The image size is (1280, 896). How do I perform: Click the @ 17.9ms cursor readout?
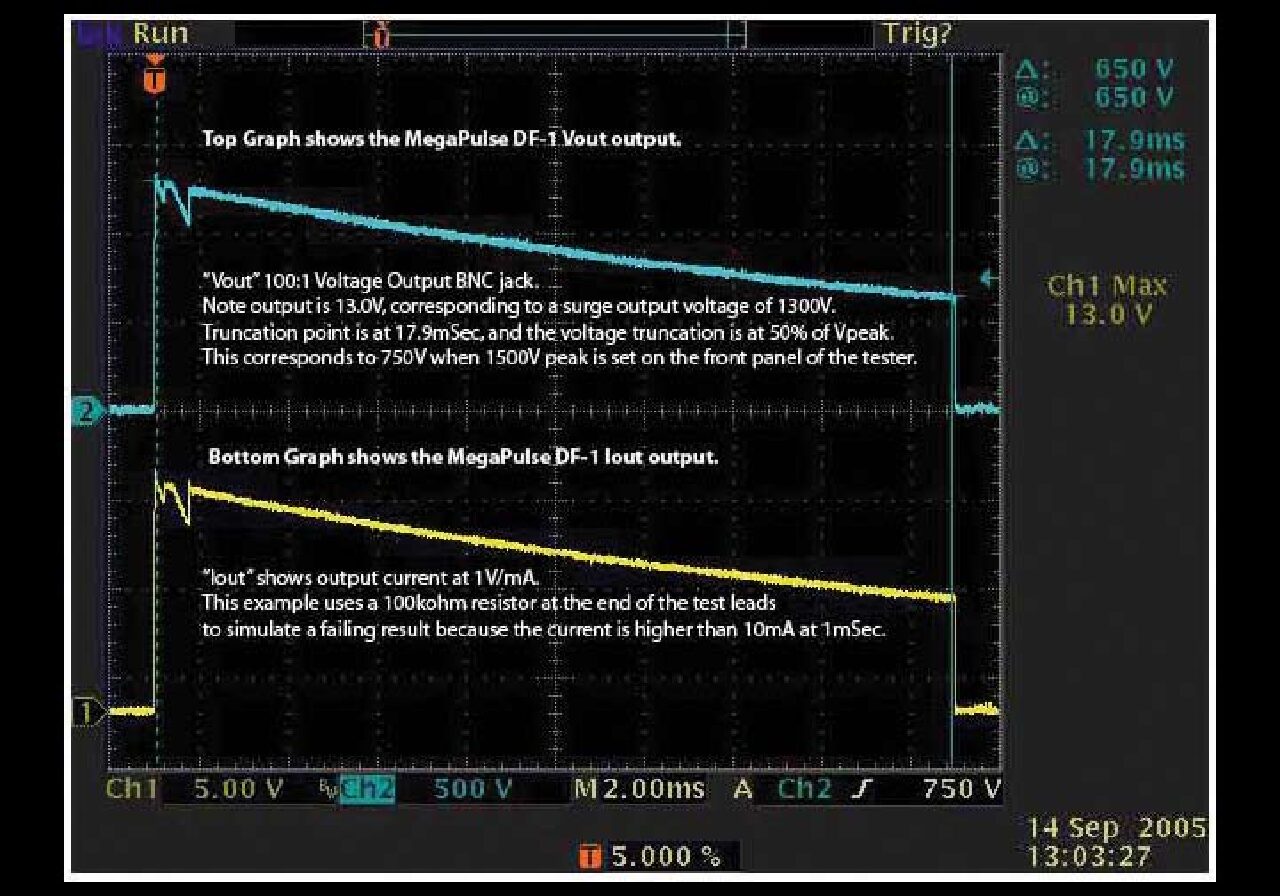tap(1100, 169)
